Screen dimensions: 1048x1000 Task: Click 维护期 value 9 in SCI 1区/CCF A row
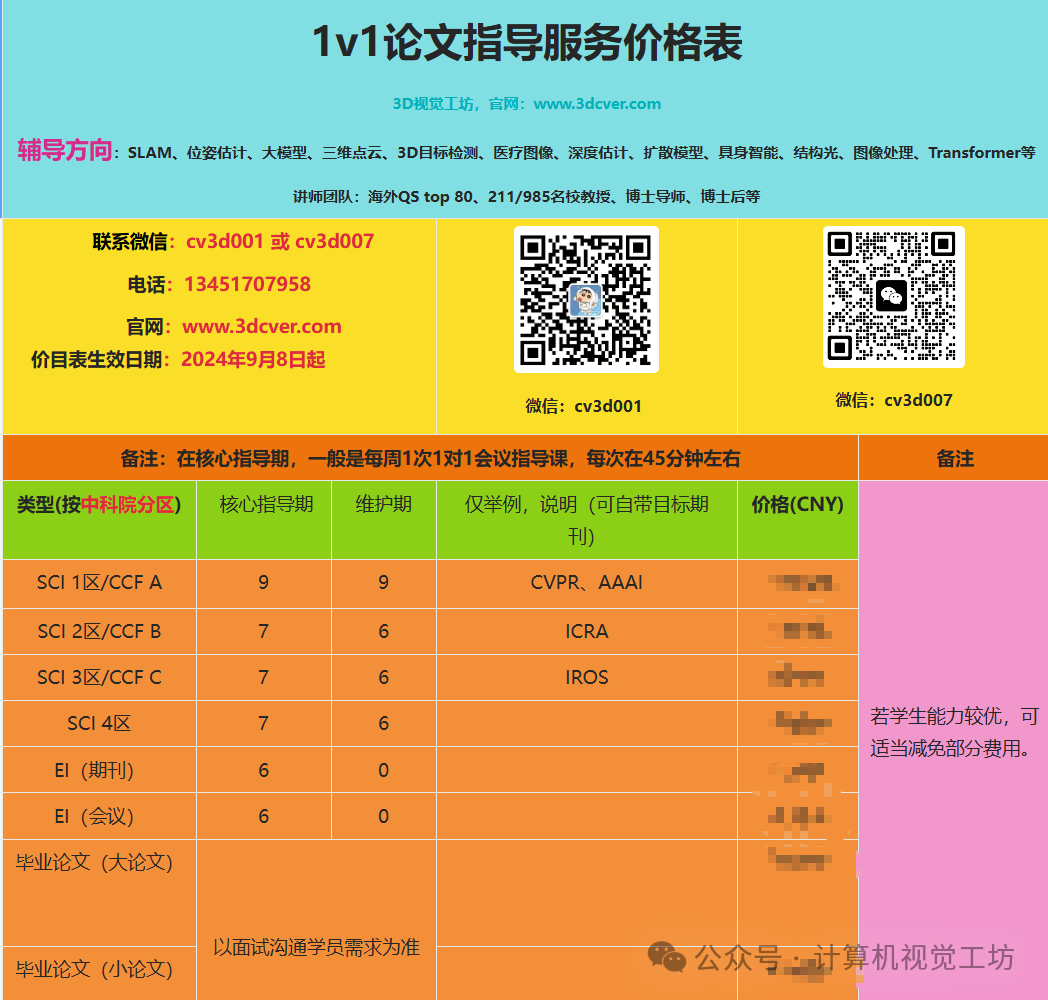(384, 583)
